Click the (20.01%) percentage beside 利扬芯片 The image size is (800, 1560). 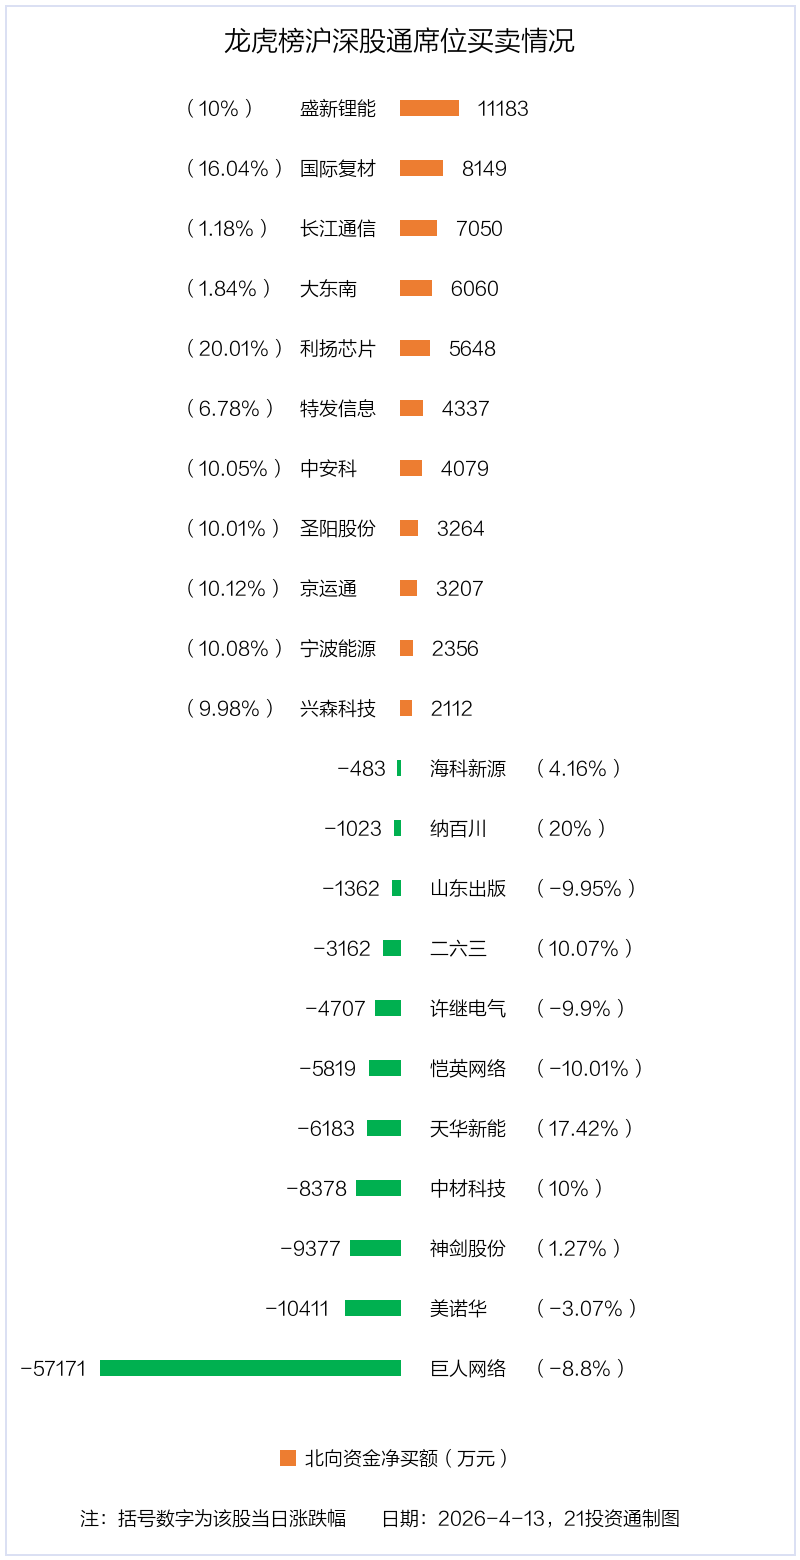pyautogui.click(x=234, y=348)
